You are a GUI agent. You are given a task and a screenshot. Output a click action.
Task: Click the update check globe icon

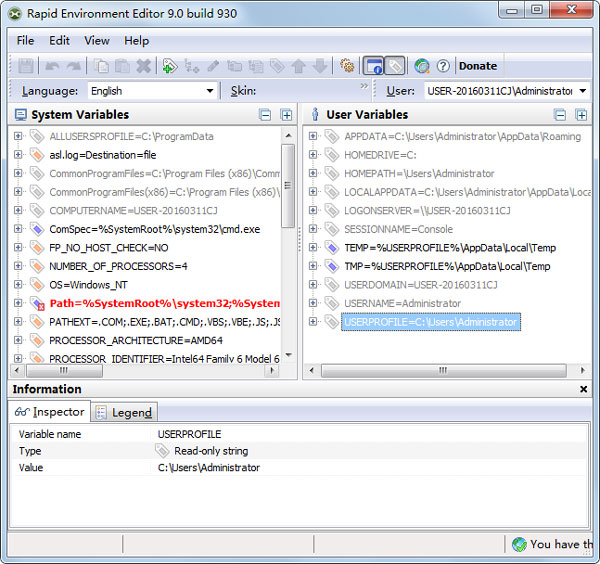422,66
